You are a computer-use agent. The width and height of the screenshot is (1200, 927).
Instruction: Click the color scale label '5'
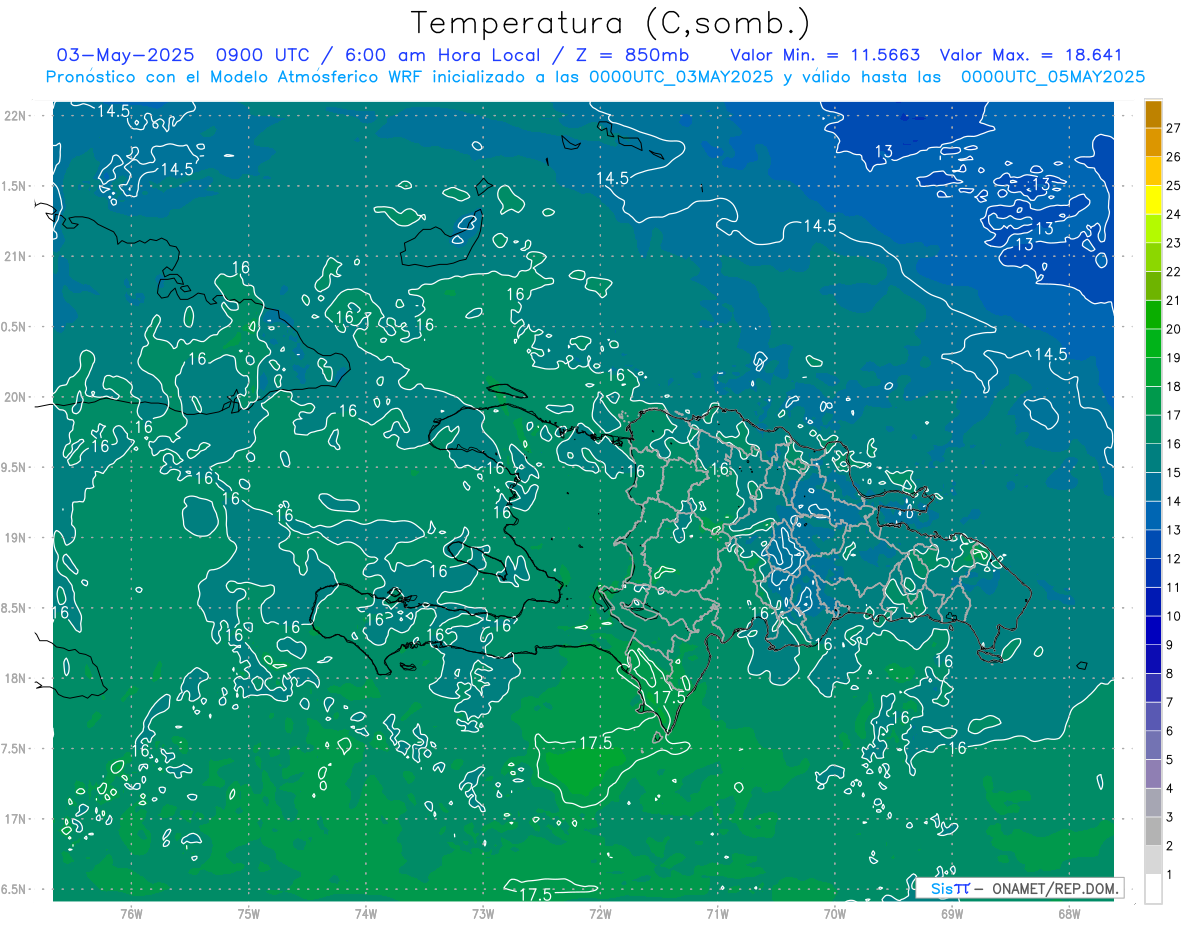[1170, 761]
